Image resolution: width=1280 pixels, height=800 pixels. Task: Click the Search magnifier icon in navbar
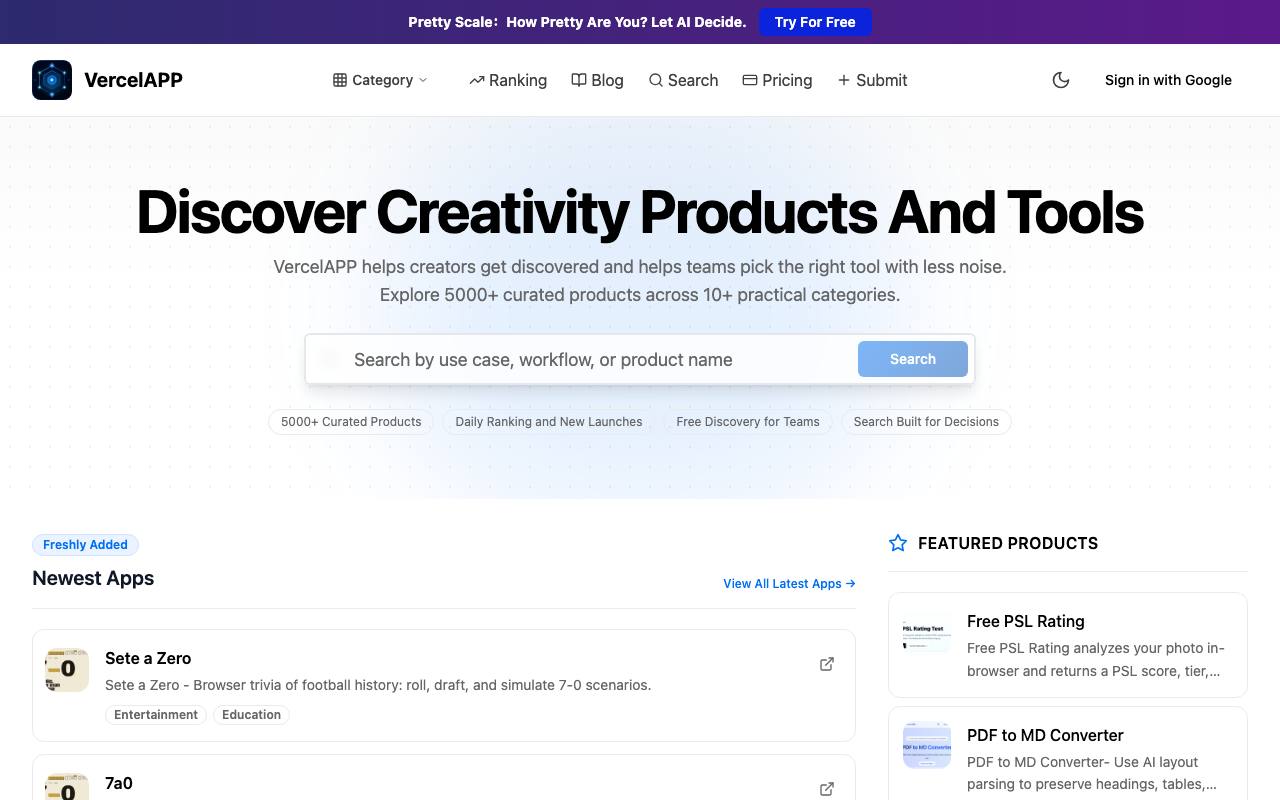click(x=656, y=80)
